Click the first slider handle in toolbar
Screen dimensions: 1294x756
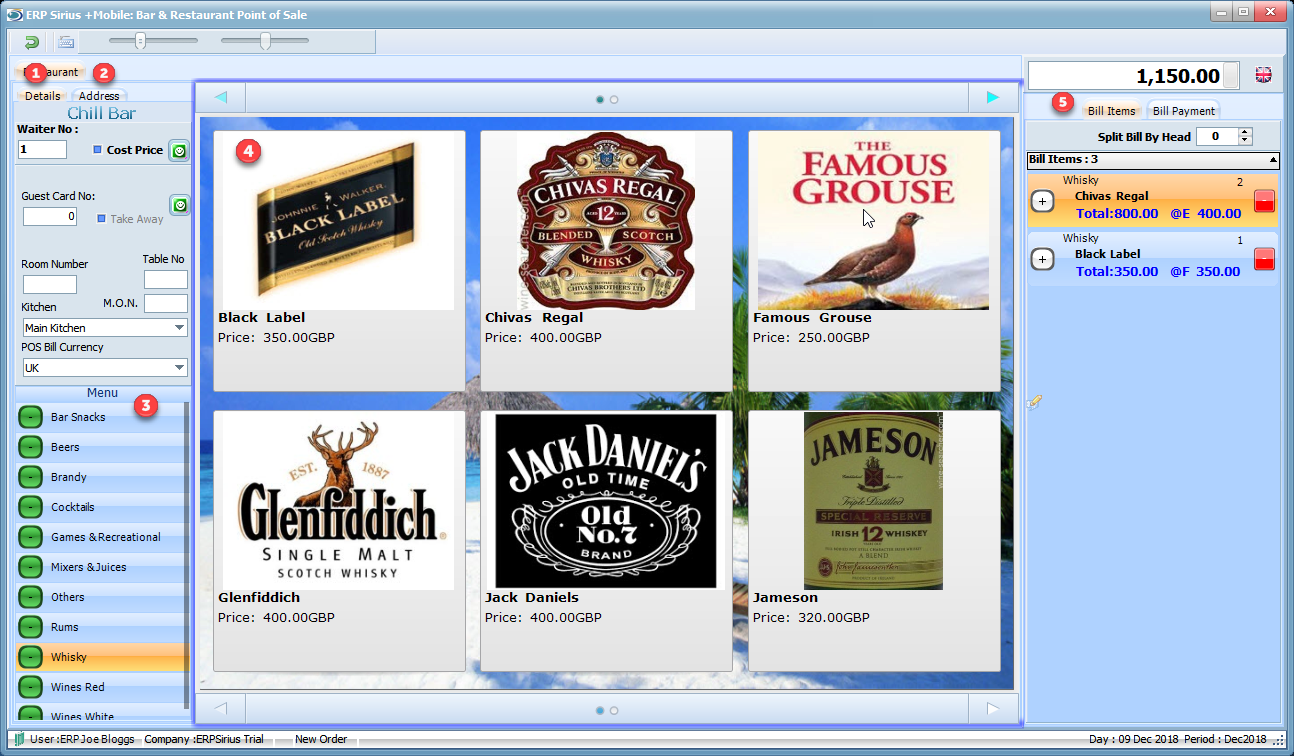coord(141,41)
